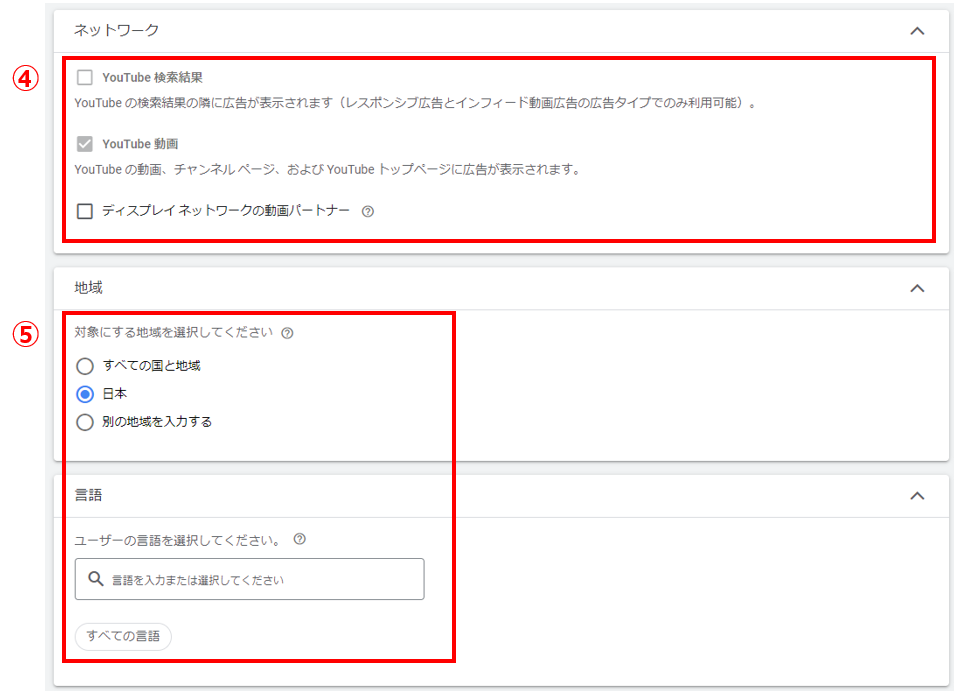Screen dimensions: 954x691
Task: Uncheck the YouTube 動画 checkbox
Action: coord(85,144)
